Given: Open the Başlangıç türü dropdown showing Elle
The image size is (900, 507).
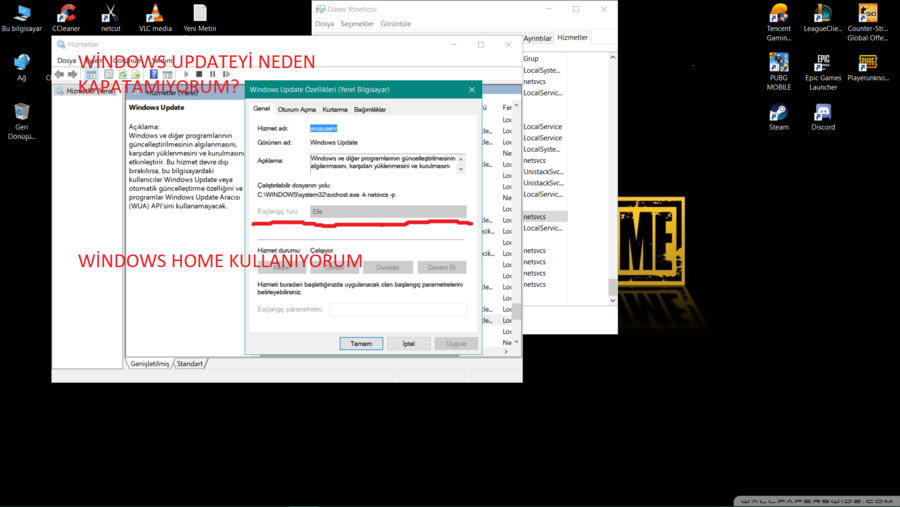Looking at the screenshot, I should (388, 211).
